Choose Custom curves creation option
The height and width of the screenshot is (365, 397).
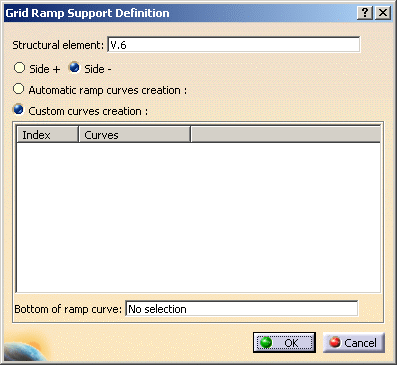click(18, 109)
